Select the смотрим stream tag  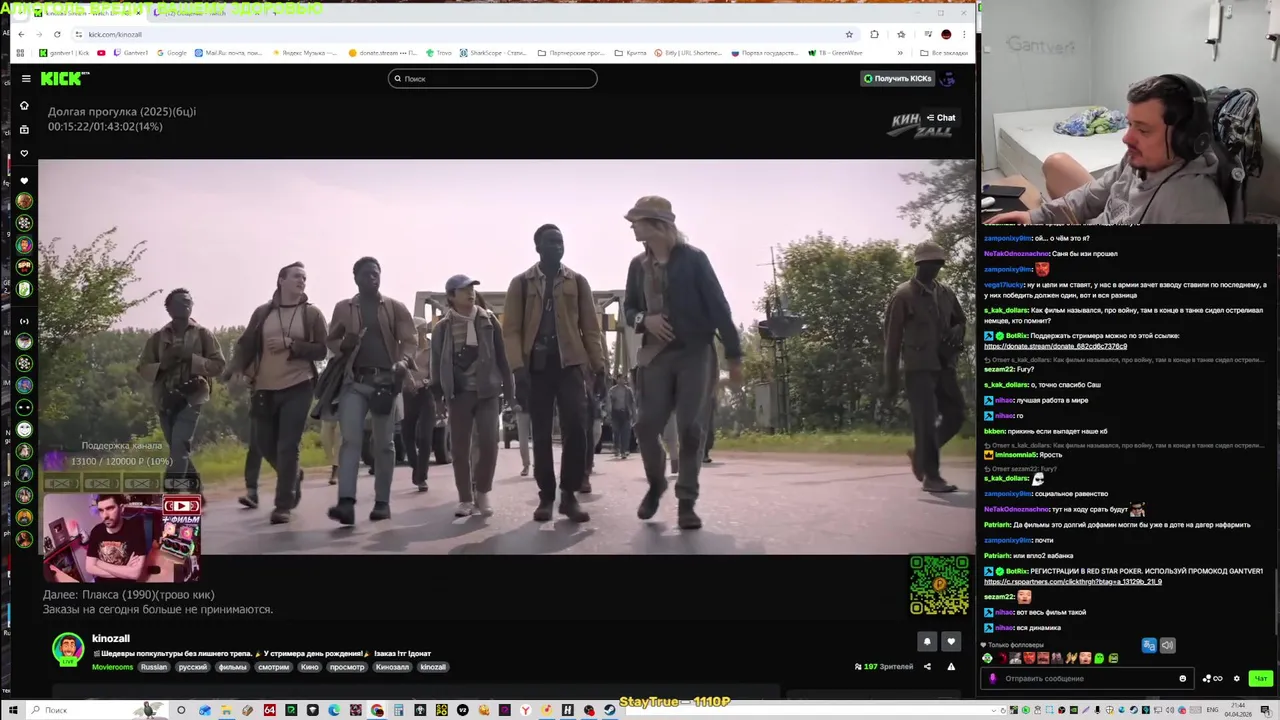[273, 667]
